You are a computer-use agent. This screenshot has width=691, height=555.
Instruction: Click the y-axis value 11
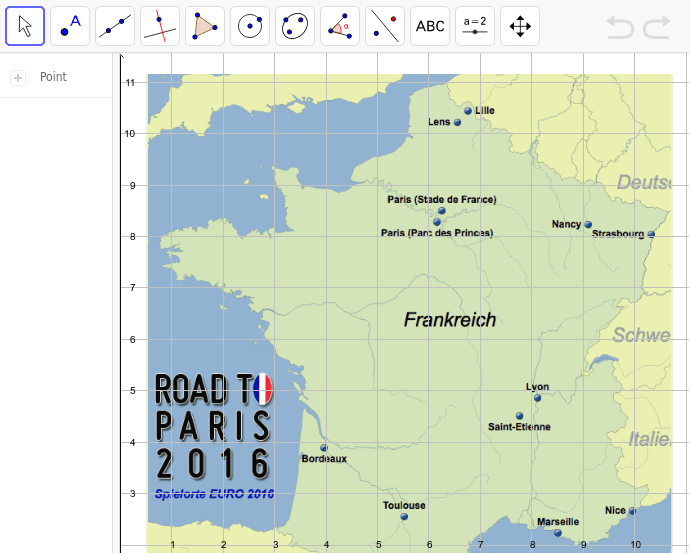click(130, 82)
